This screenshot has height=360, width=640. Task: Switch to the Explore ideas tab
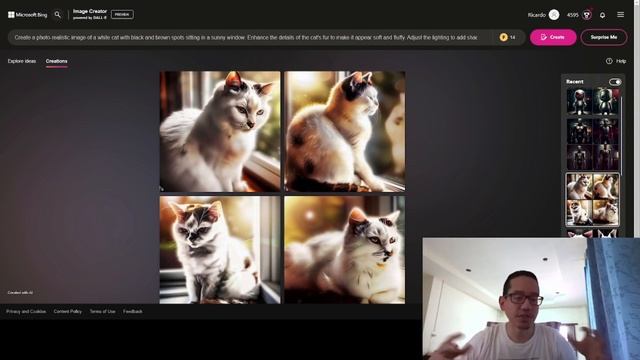[x=22, y=61]
